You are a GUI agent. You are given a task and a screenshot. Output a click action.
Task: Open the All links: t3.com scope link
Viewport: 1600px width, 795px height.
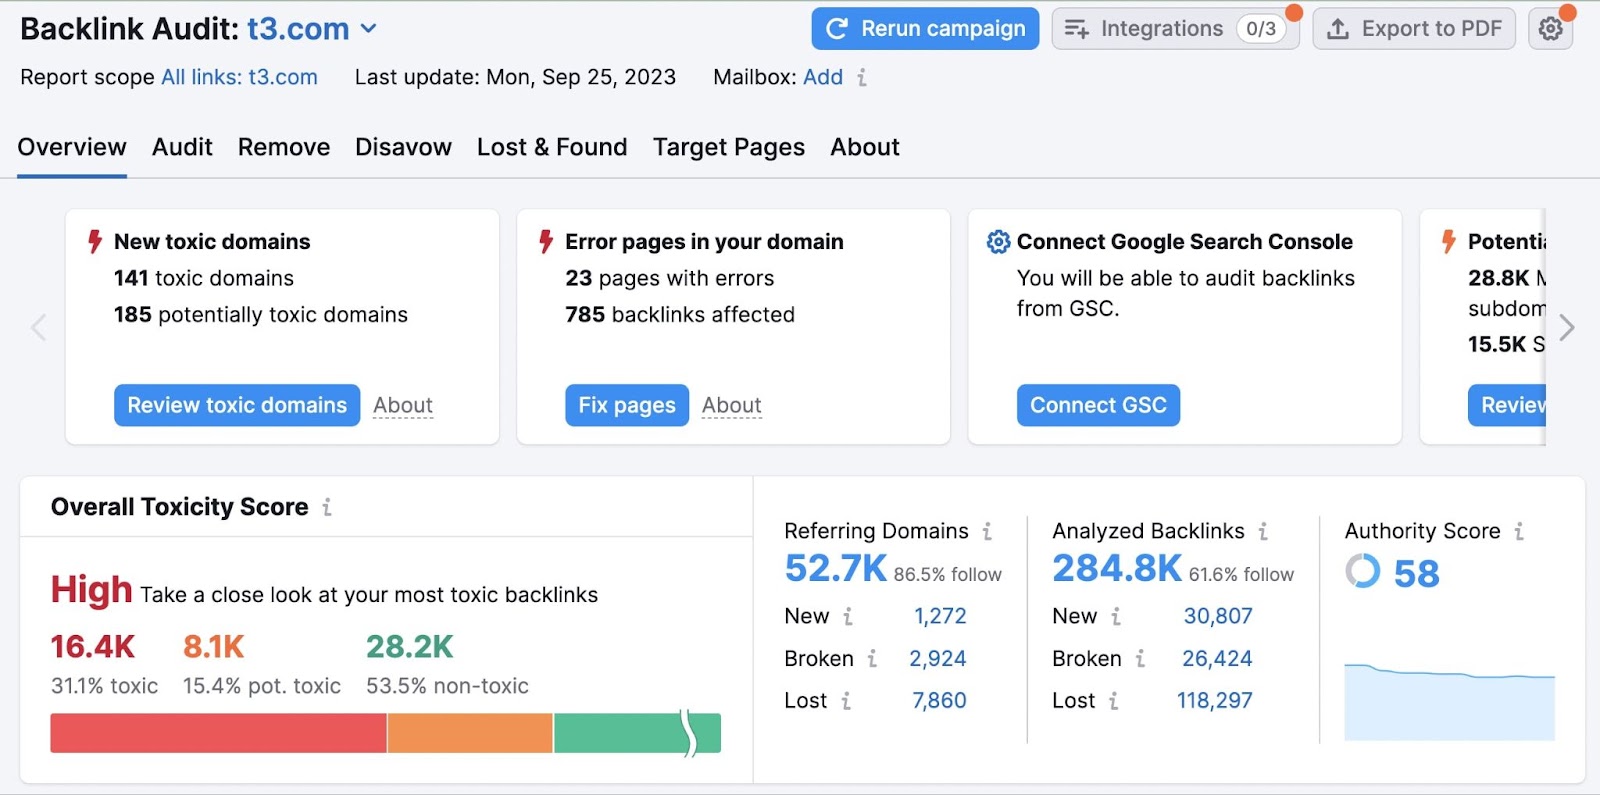click(239, 77)
